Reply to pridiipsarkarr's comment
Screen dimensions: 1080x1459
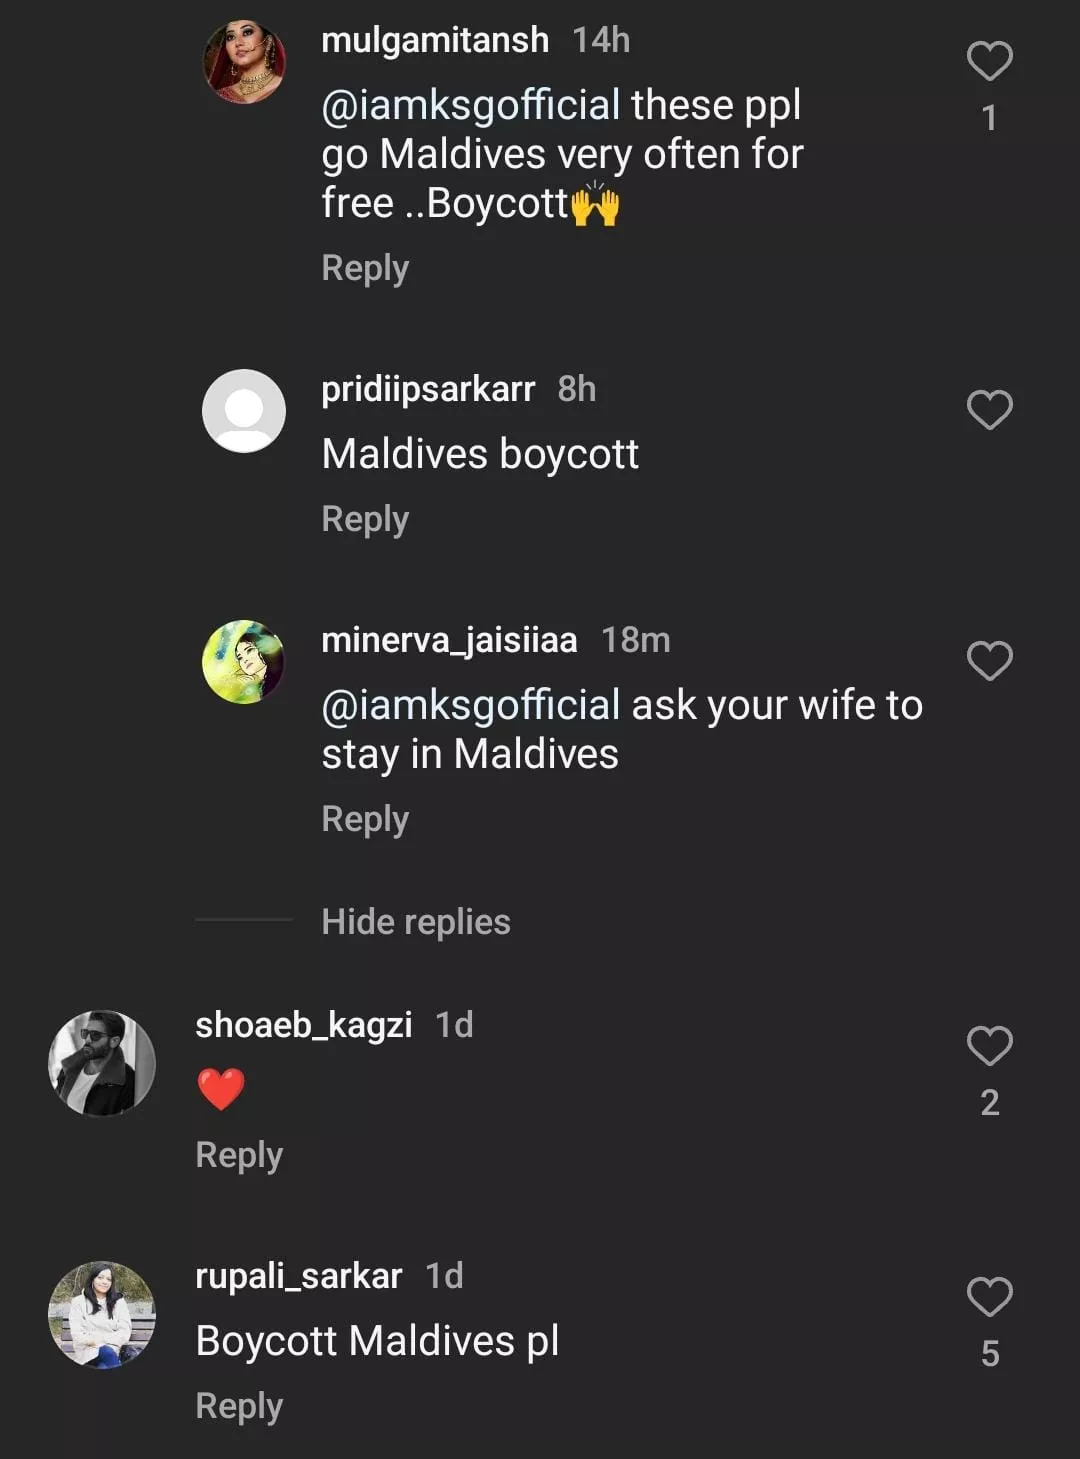coord(365,519)
